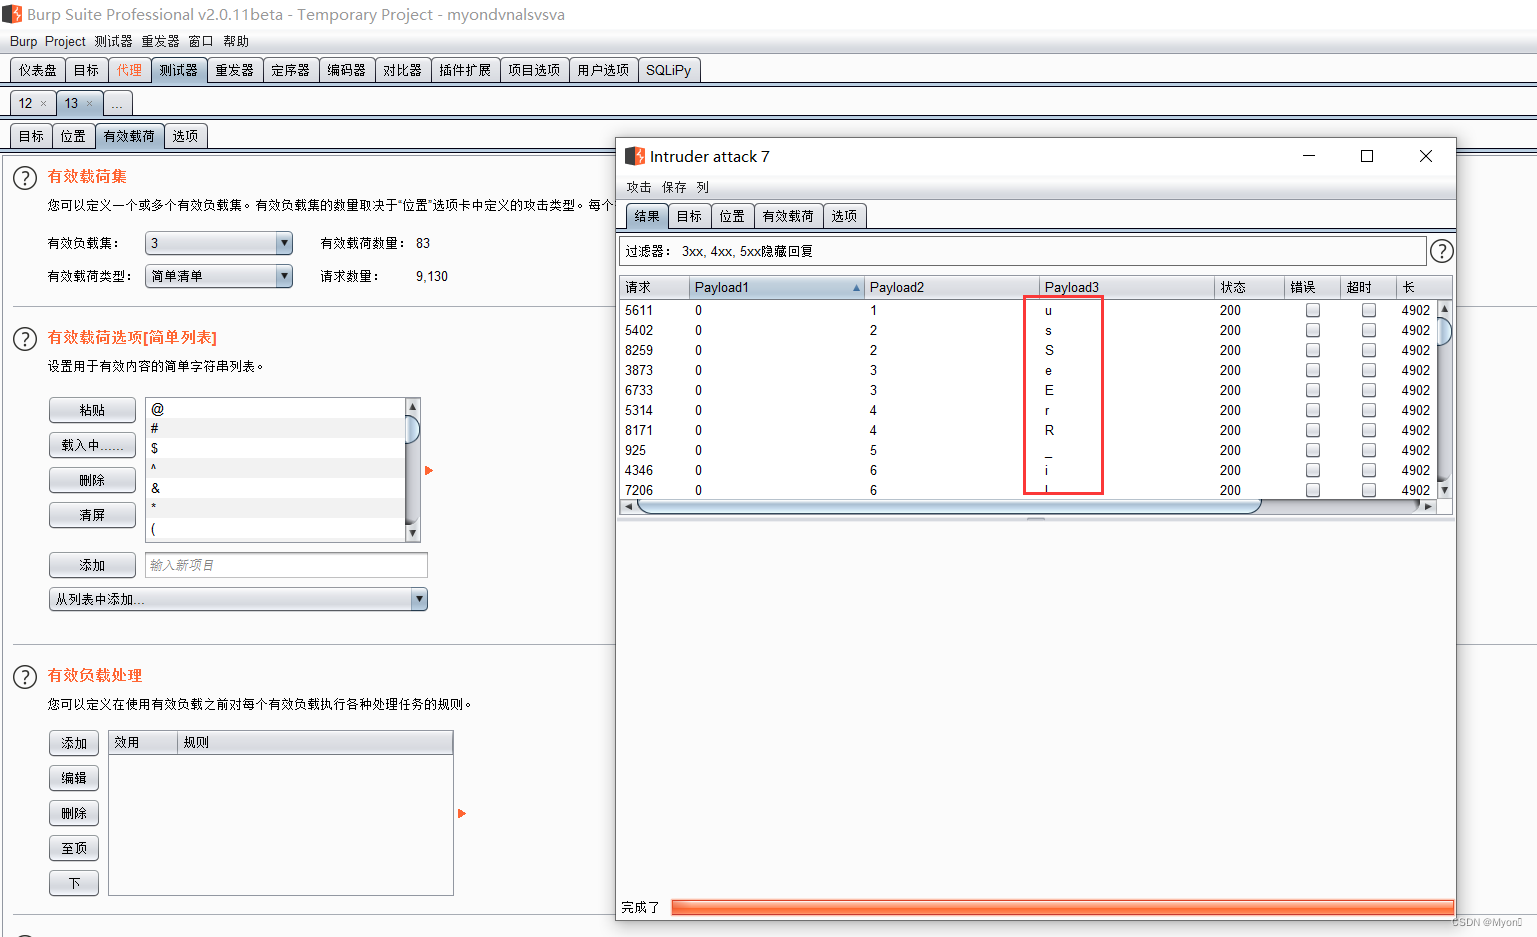Click the results filter bar 3xx, 4xx, 5xx
This screenshot has width=1537, height=937.
click(1022, 251)
